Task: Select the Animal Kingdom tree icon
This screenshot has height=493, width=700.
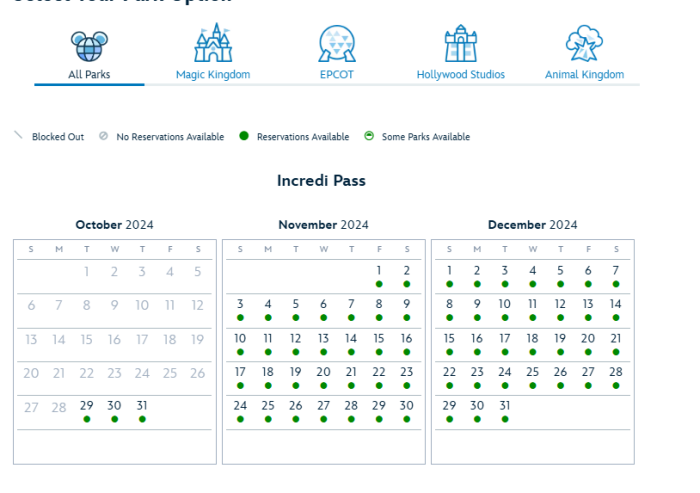Action: click(x=584, y=44)
